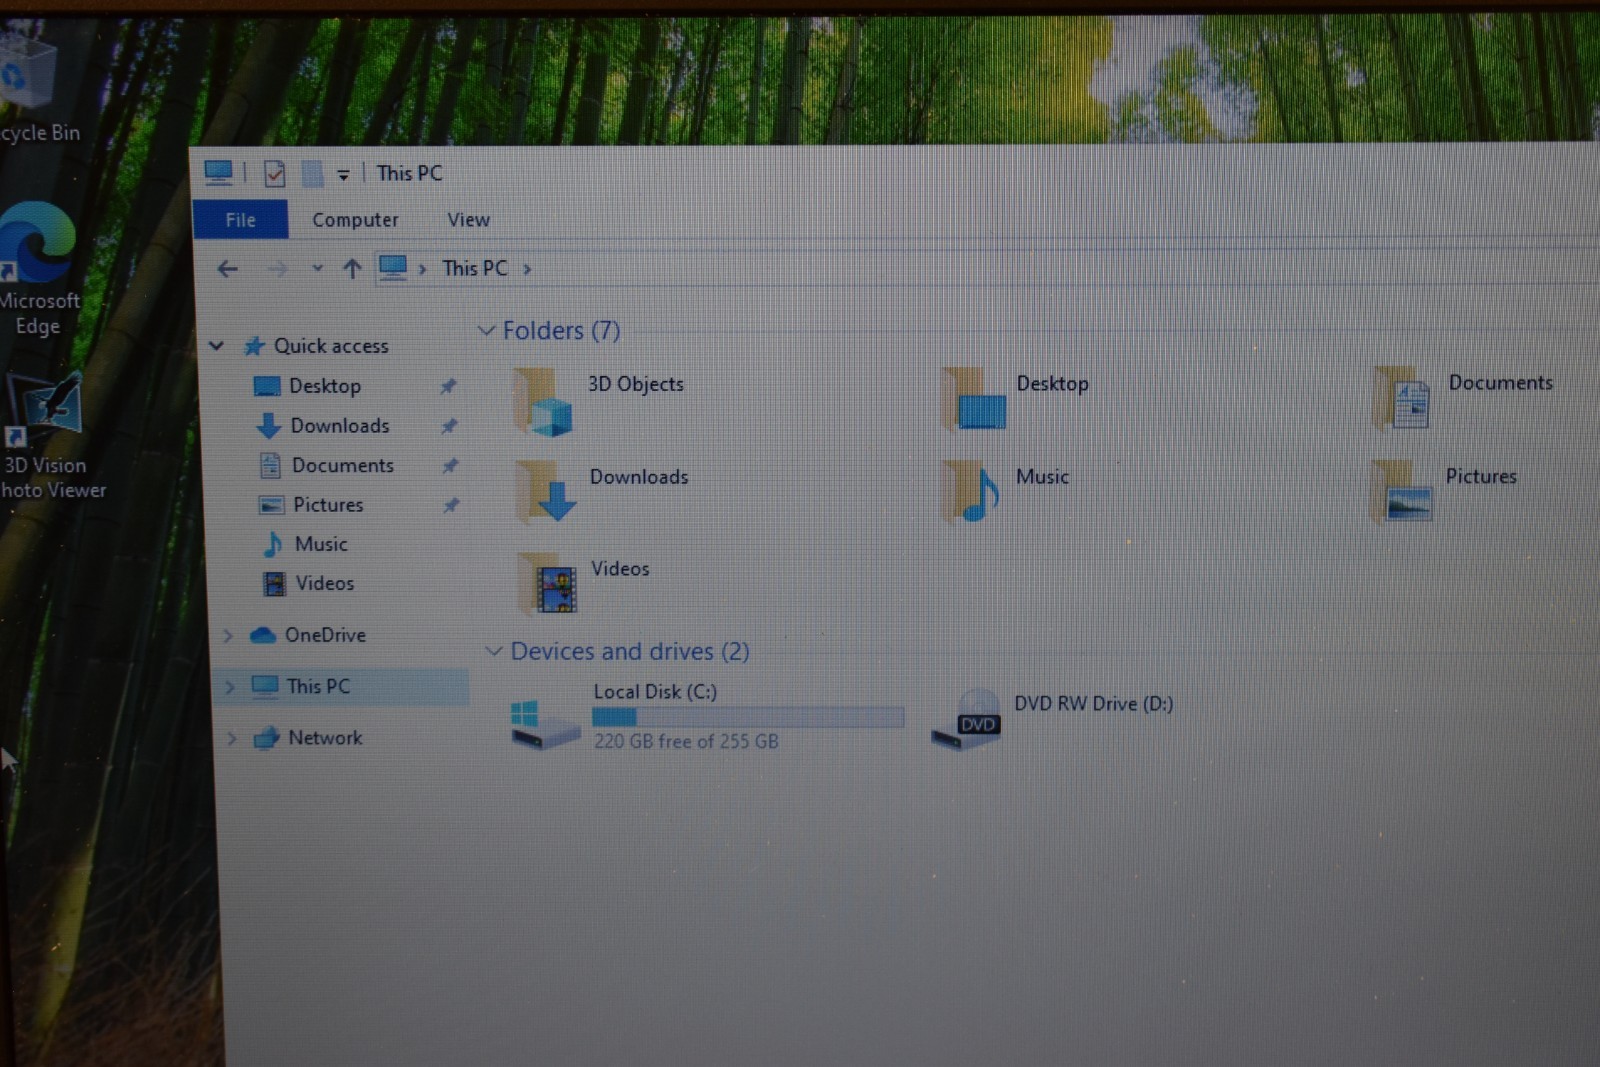Select the Local Disk (C:) drive icon
This screenshot has width=1600, height=1067.
(x=544, y=723)
